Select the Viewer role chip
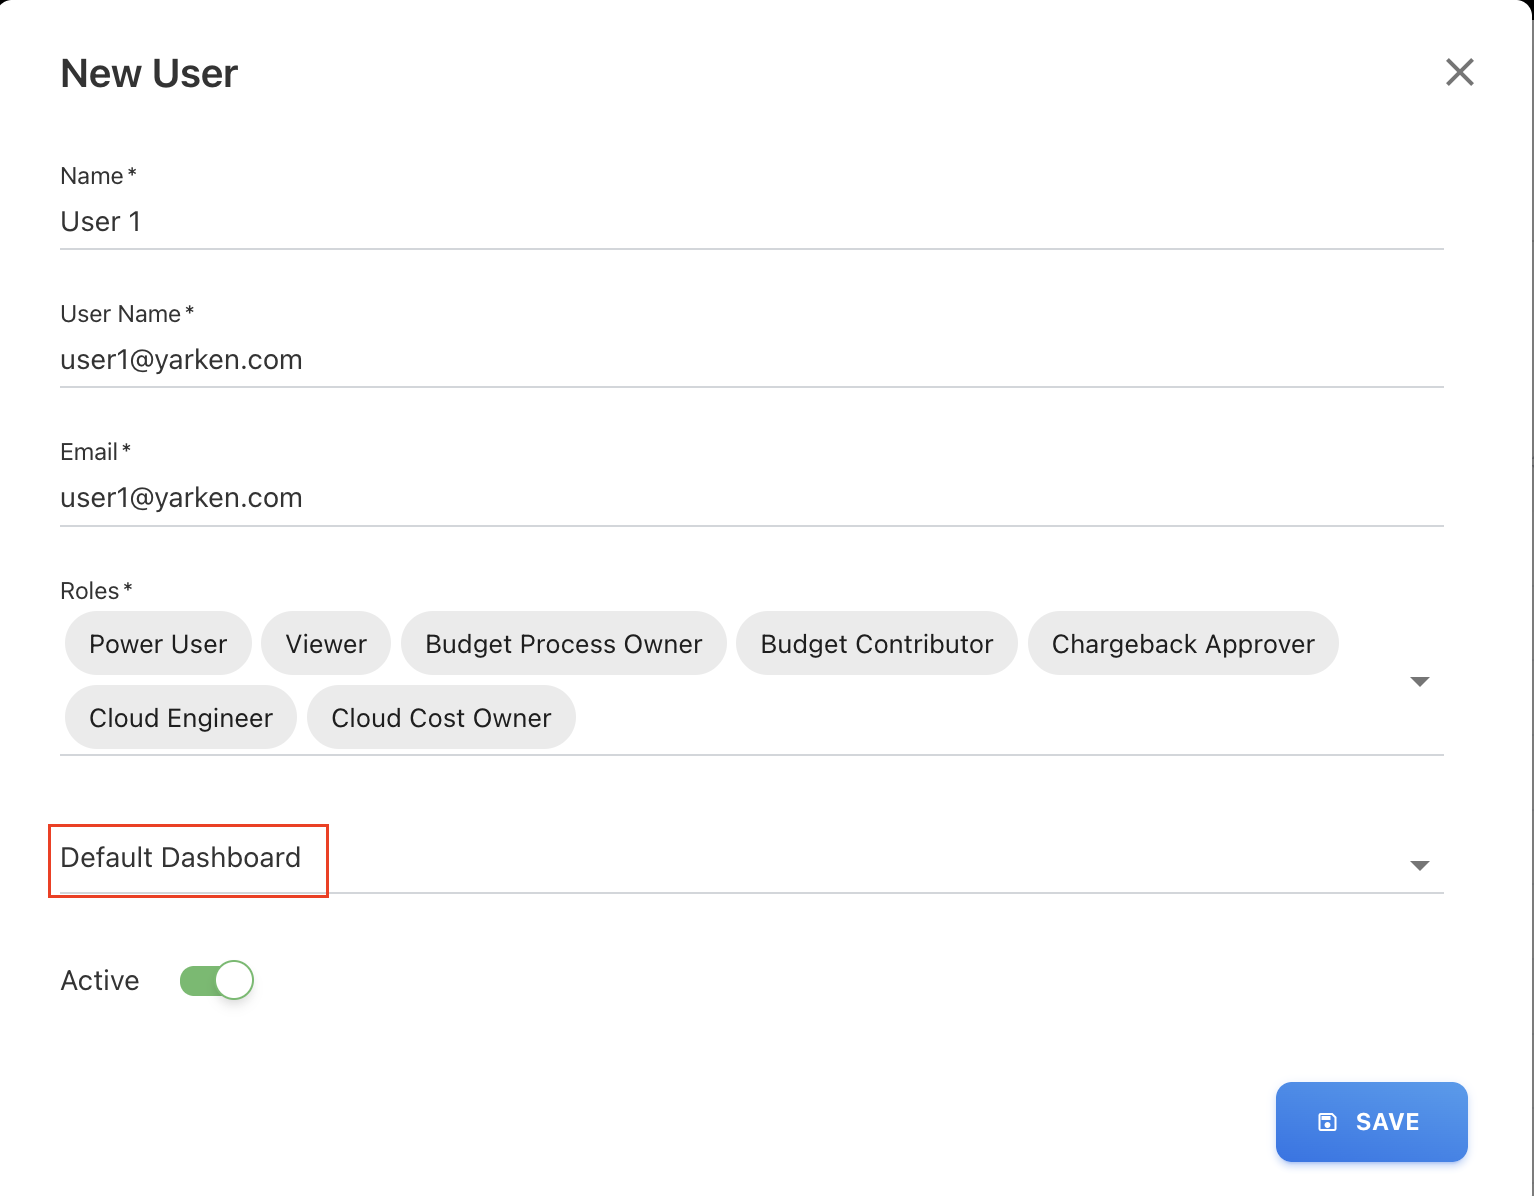This screenshot has height=1196, width=1534. coord(326,644)
